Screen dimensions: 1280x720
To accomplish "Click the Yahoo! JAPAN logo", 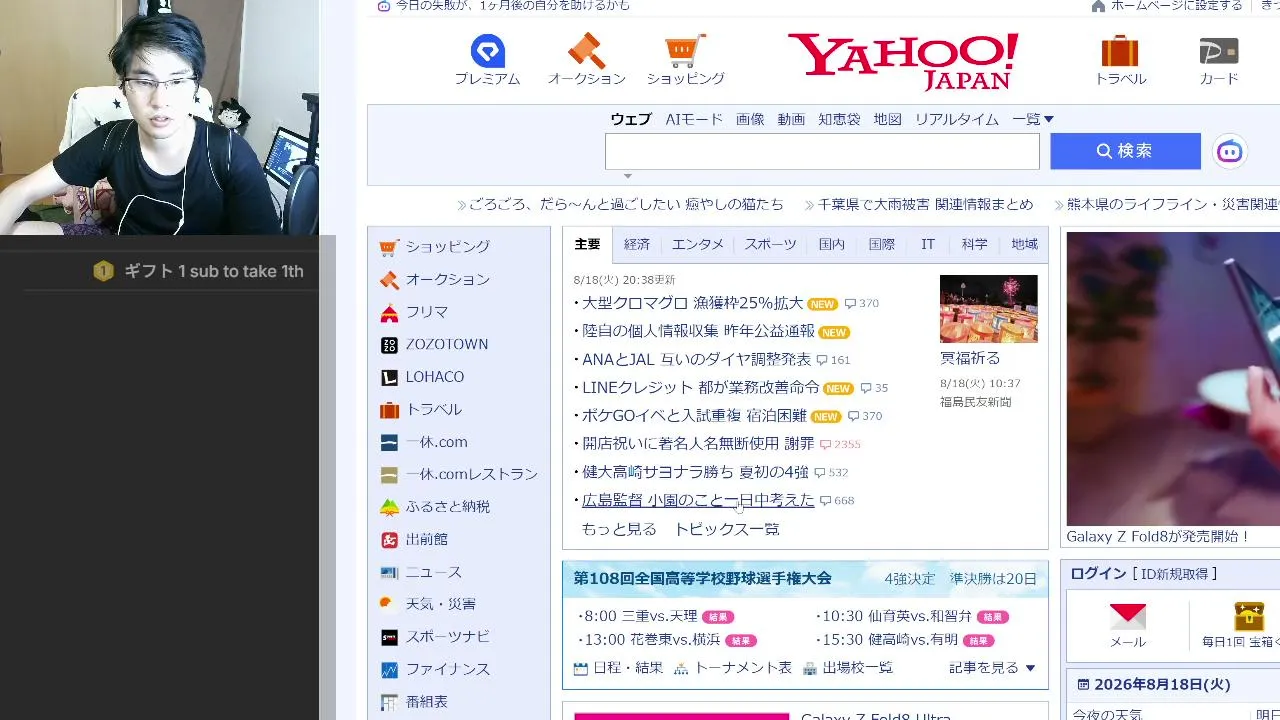I will (903, 61).
